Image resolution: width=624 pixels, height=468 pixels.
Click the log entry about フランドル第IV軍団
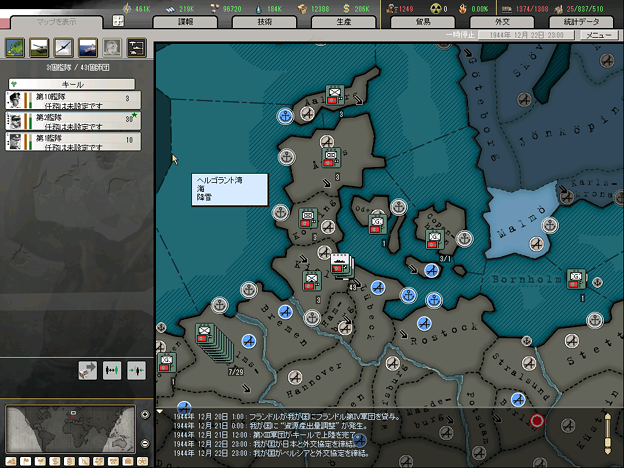click(x=287, y=417)
